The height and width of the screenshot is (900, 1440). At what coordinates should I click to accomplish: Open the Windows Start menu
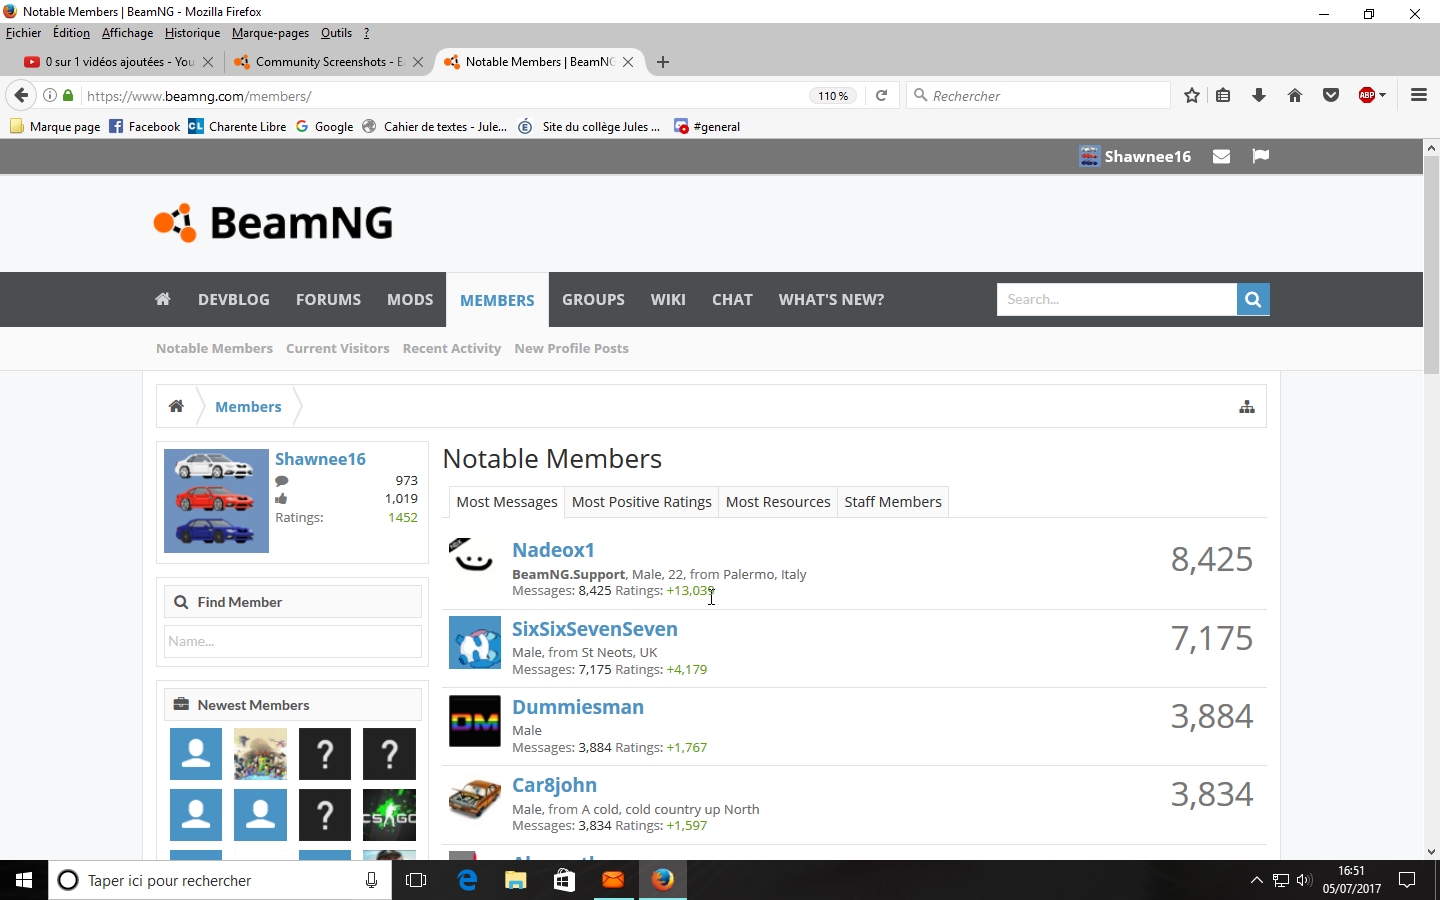coord(24,880)
